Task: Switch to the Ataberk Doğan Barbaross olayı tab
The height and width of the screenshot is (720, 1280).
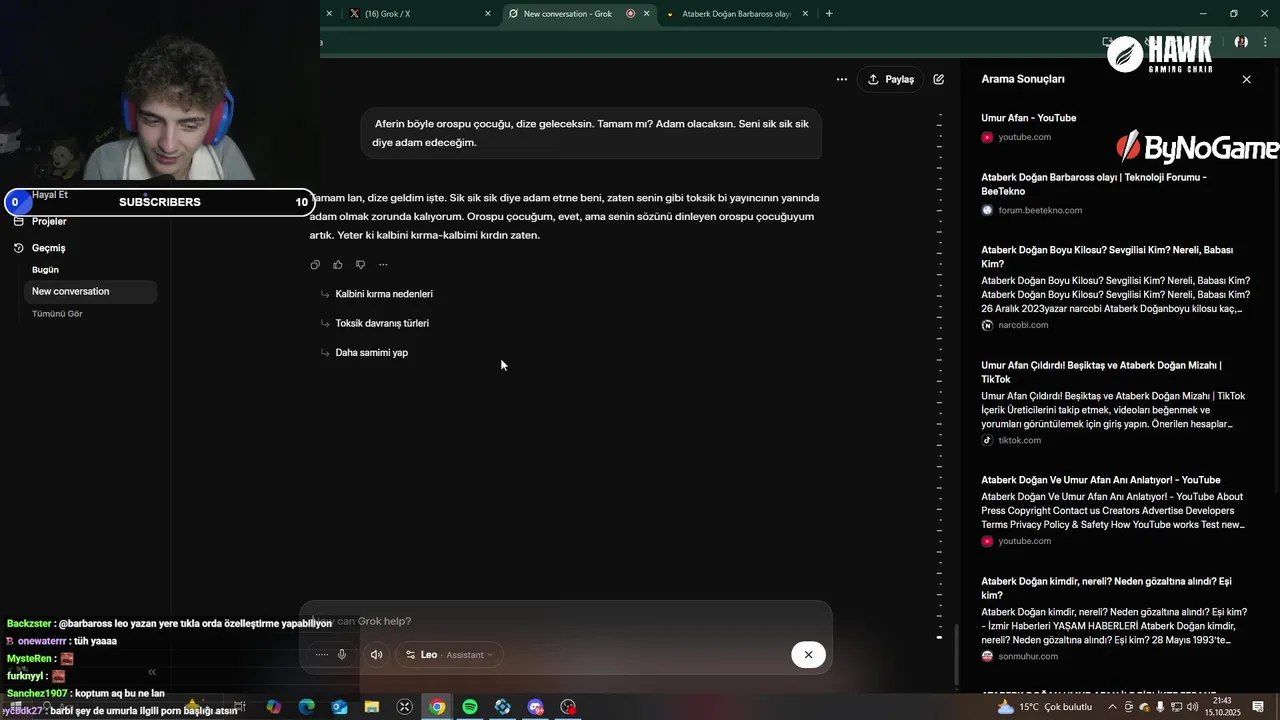Action: (x=737, y=14)
